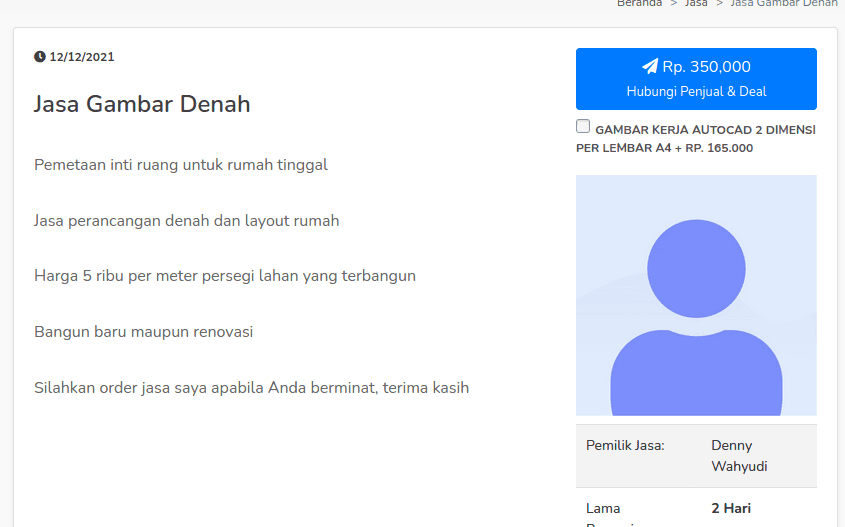The image size is (845, 527).
Task: Click the paper plane icon on price button
Action: [x=650, y=66]
